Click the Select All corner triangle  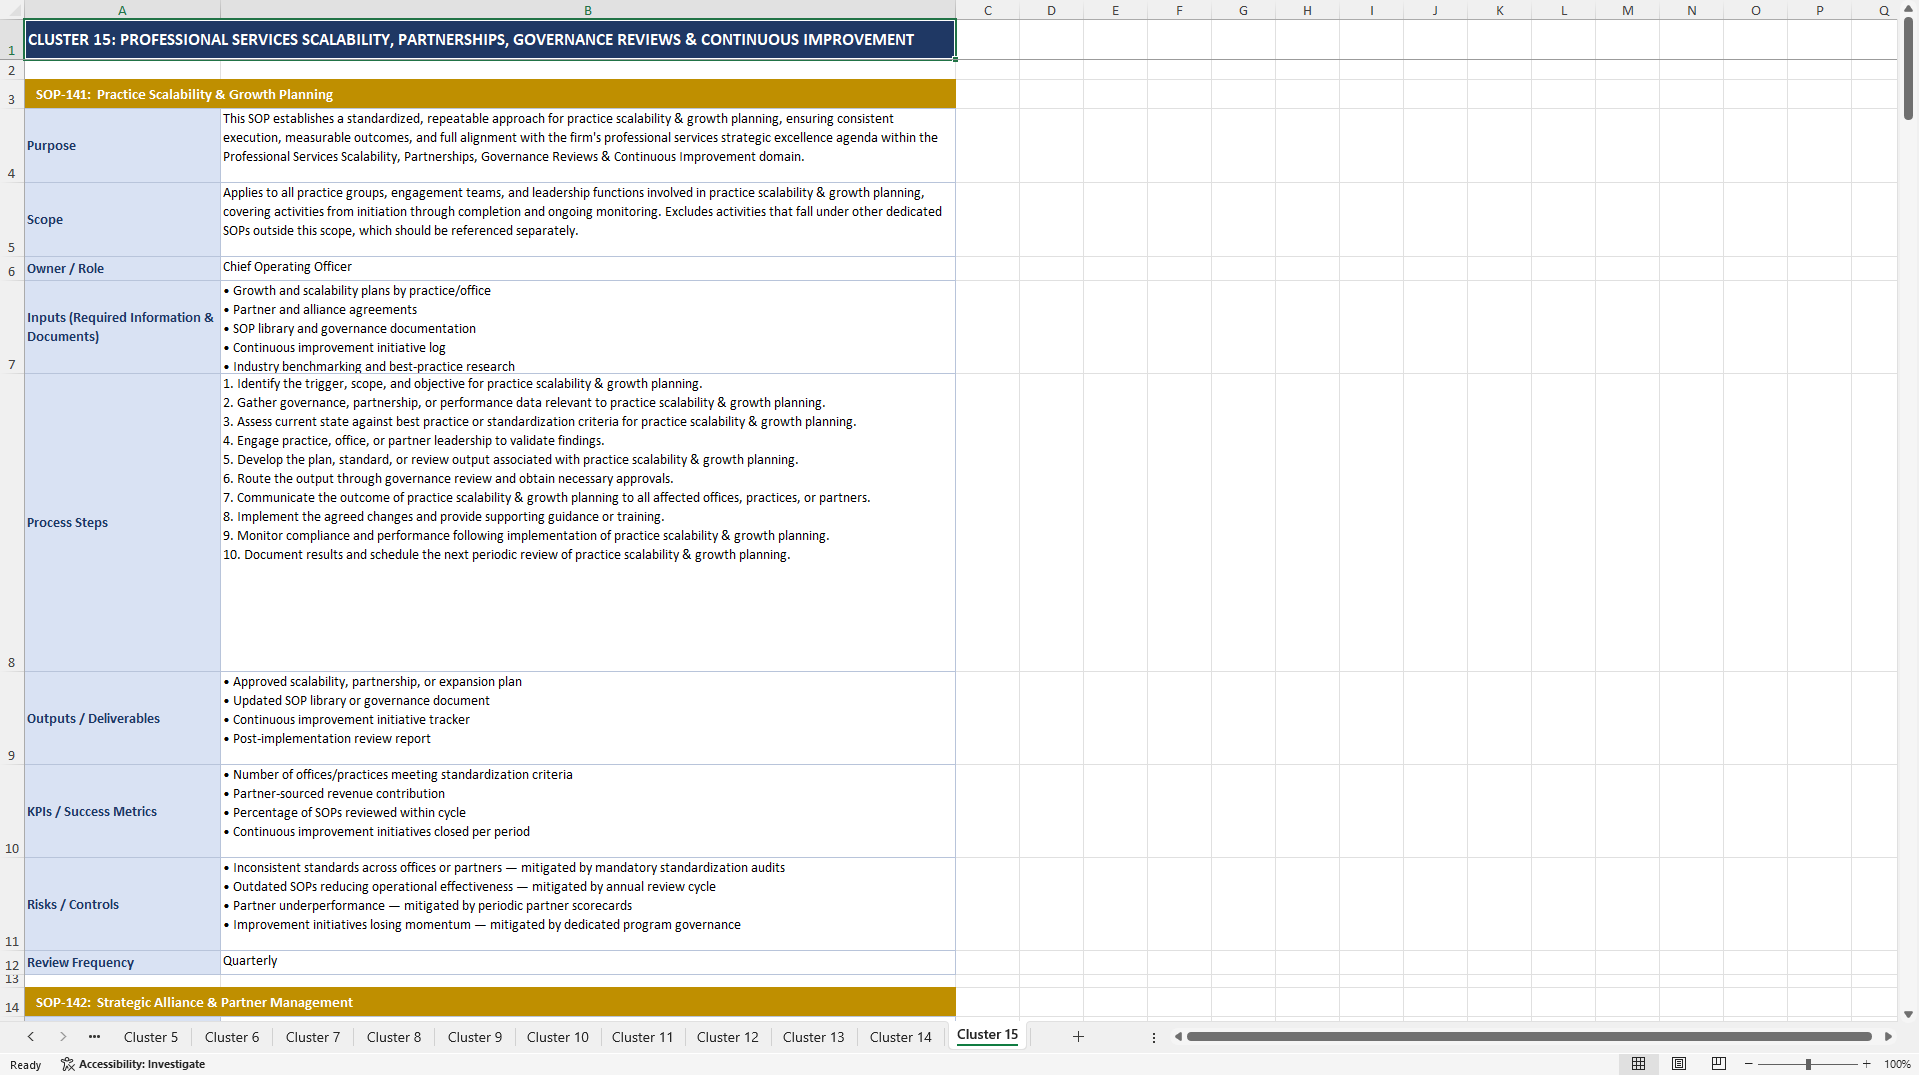click(x=12, y=10)
